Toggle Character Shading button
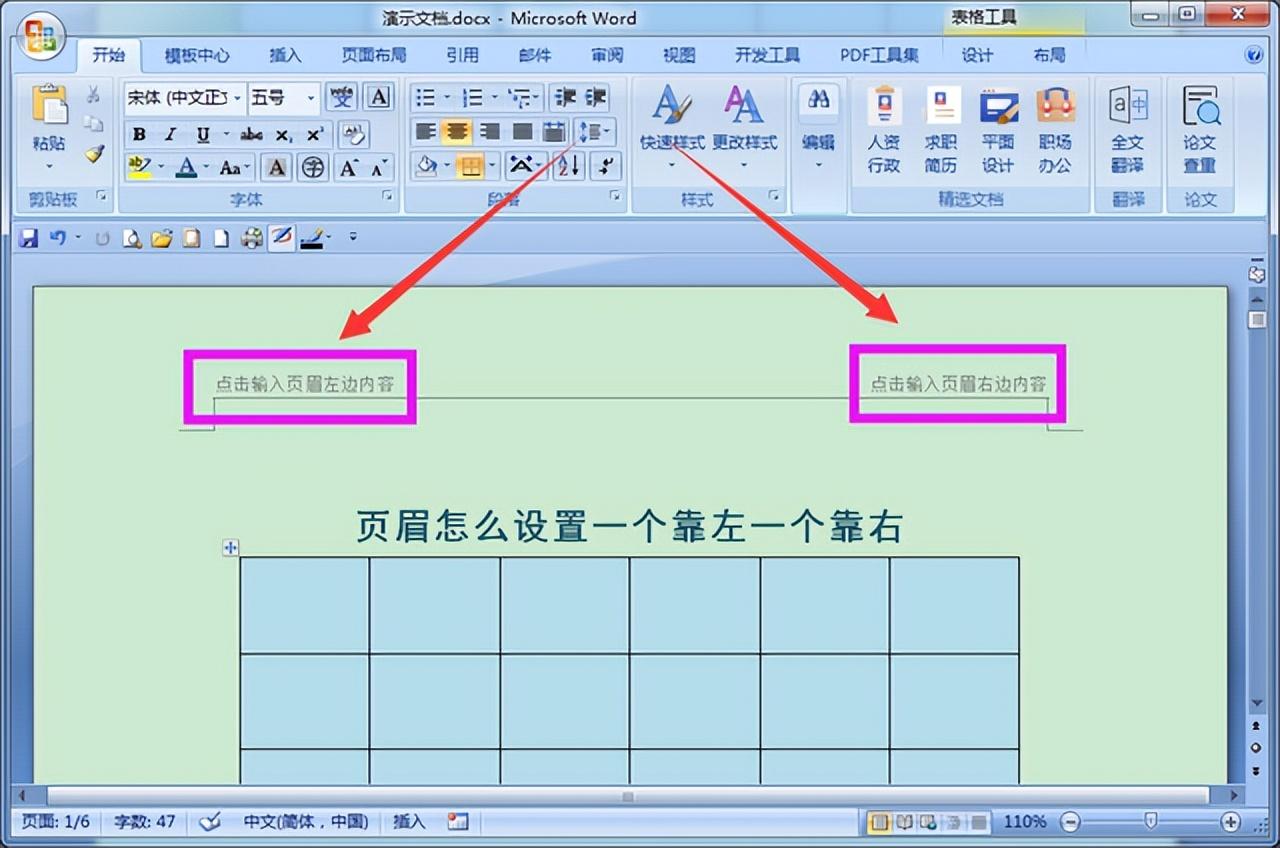The width and height of the screenshot is (1280, 848). (x=278, y=167)
